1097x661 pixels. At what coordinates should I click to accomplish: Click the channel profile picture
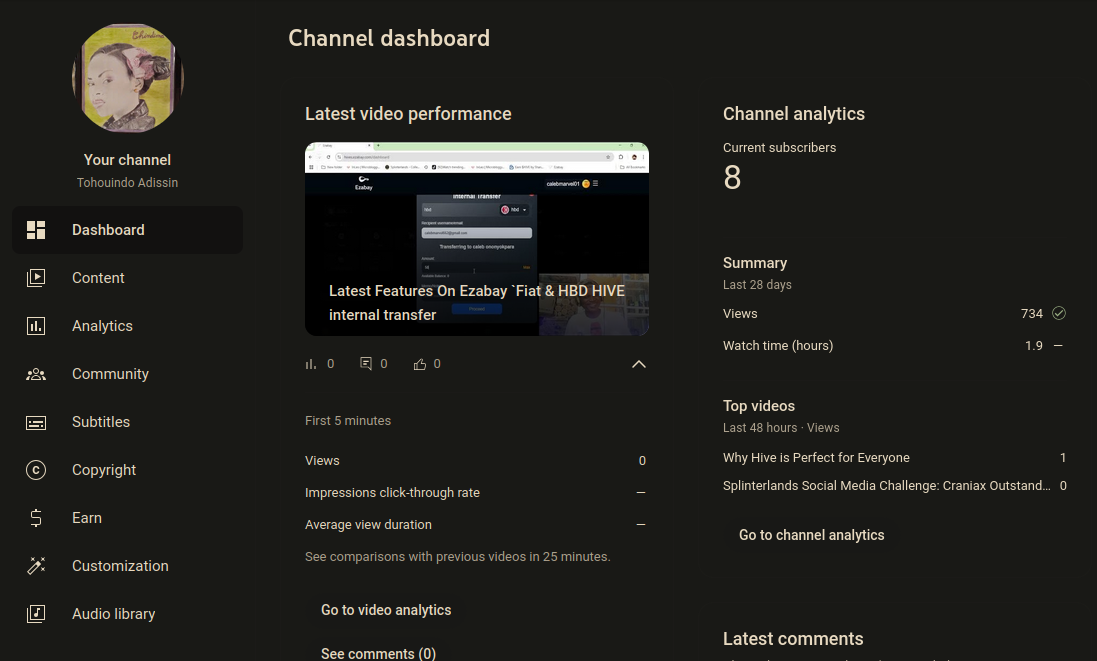(127, 78)
